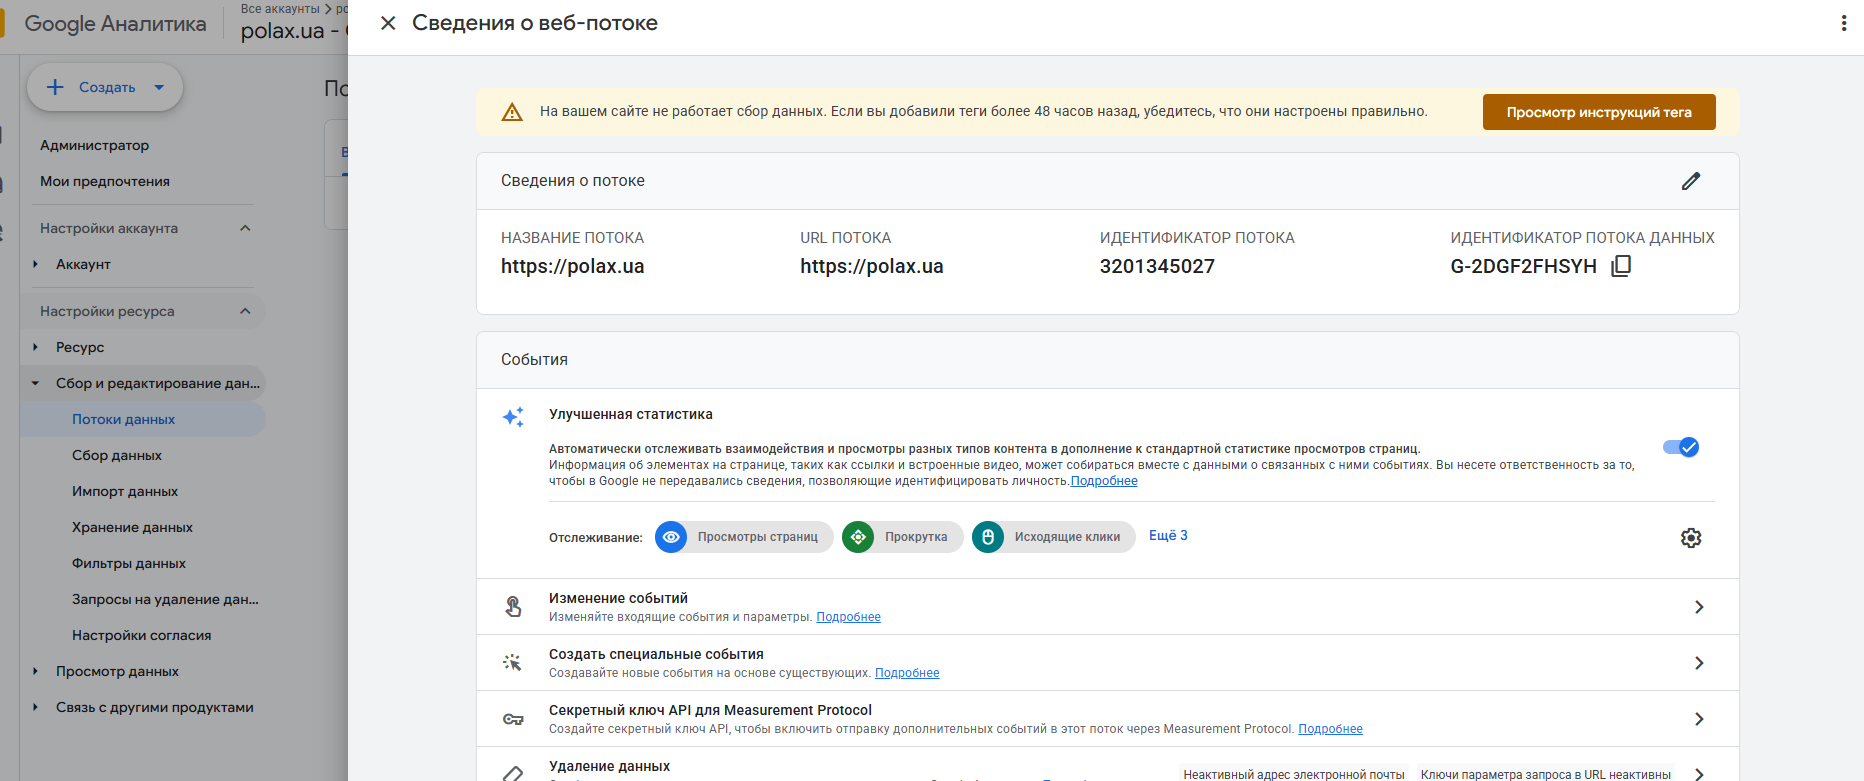1864x781 pixels.
Task: Click the plus icon on Создать button
Action: [x=55, y=87]
